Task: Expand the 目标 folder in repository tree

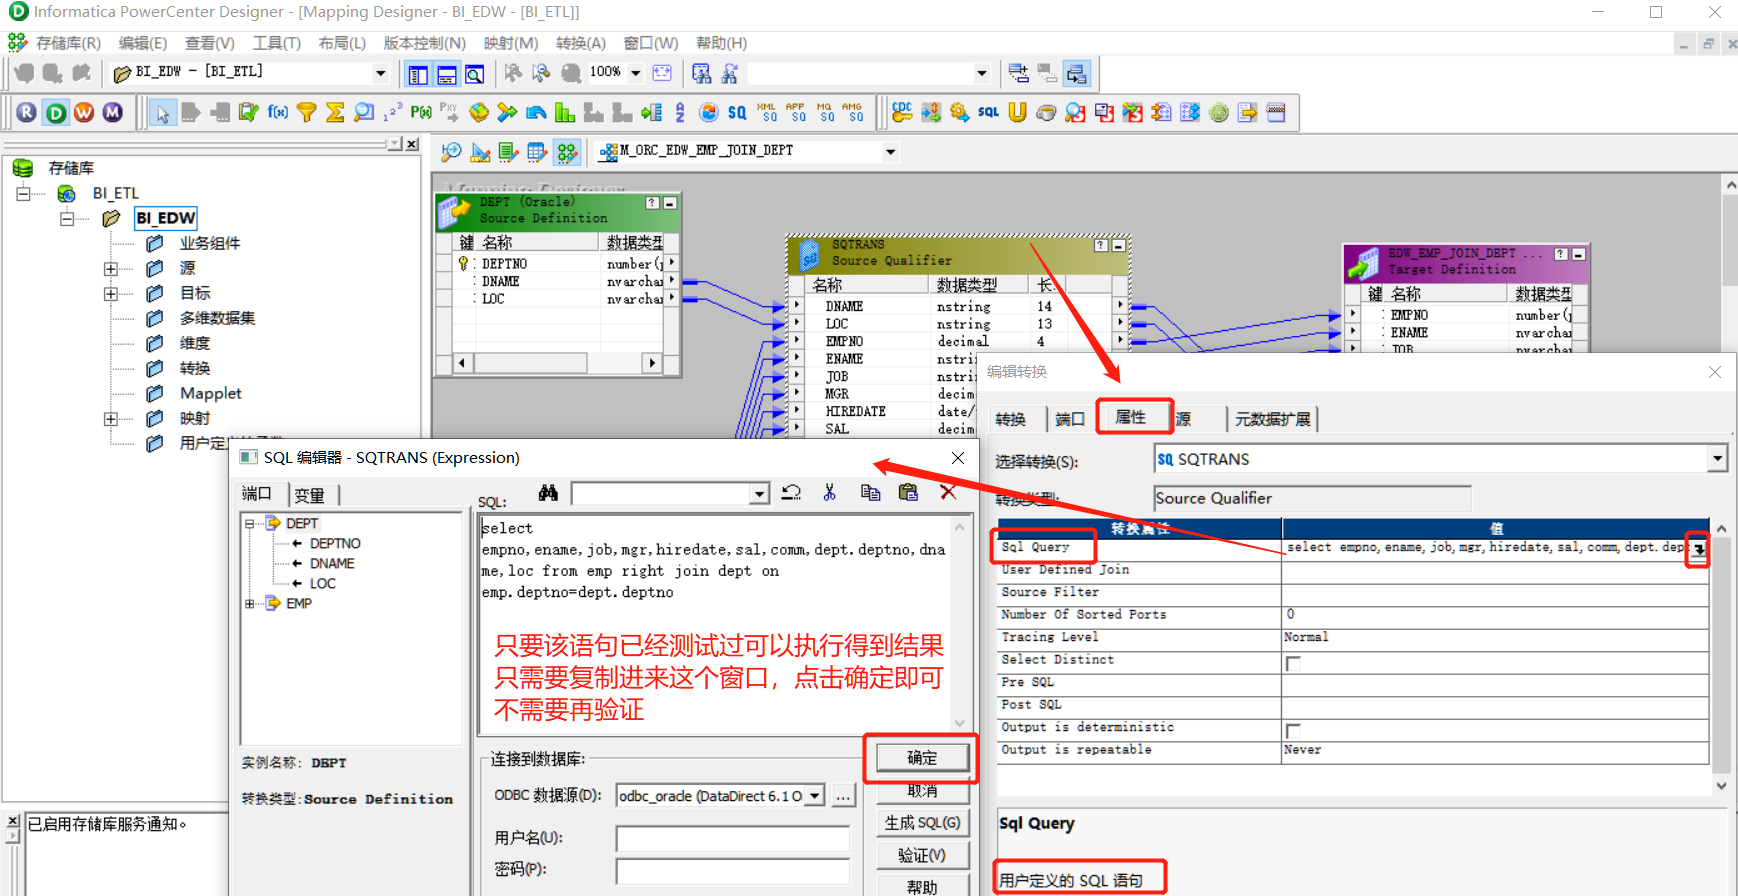Action: 111,293
